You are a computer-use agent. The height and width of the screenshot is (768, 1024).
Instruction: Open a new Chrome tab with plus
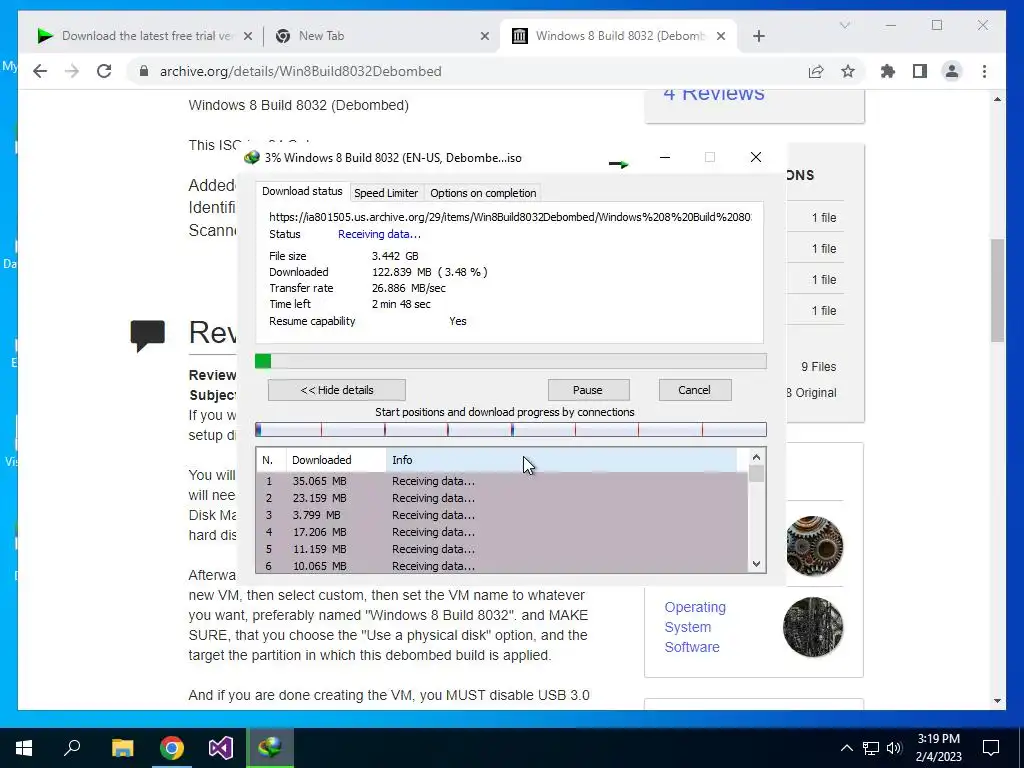click(758, 36)
